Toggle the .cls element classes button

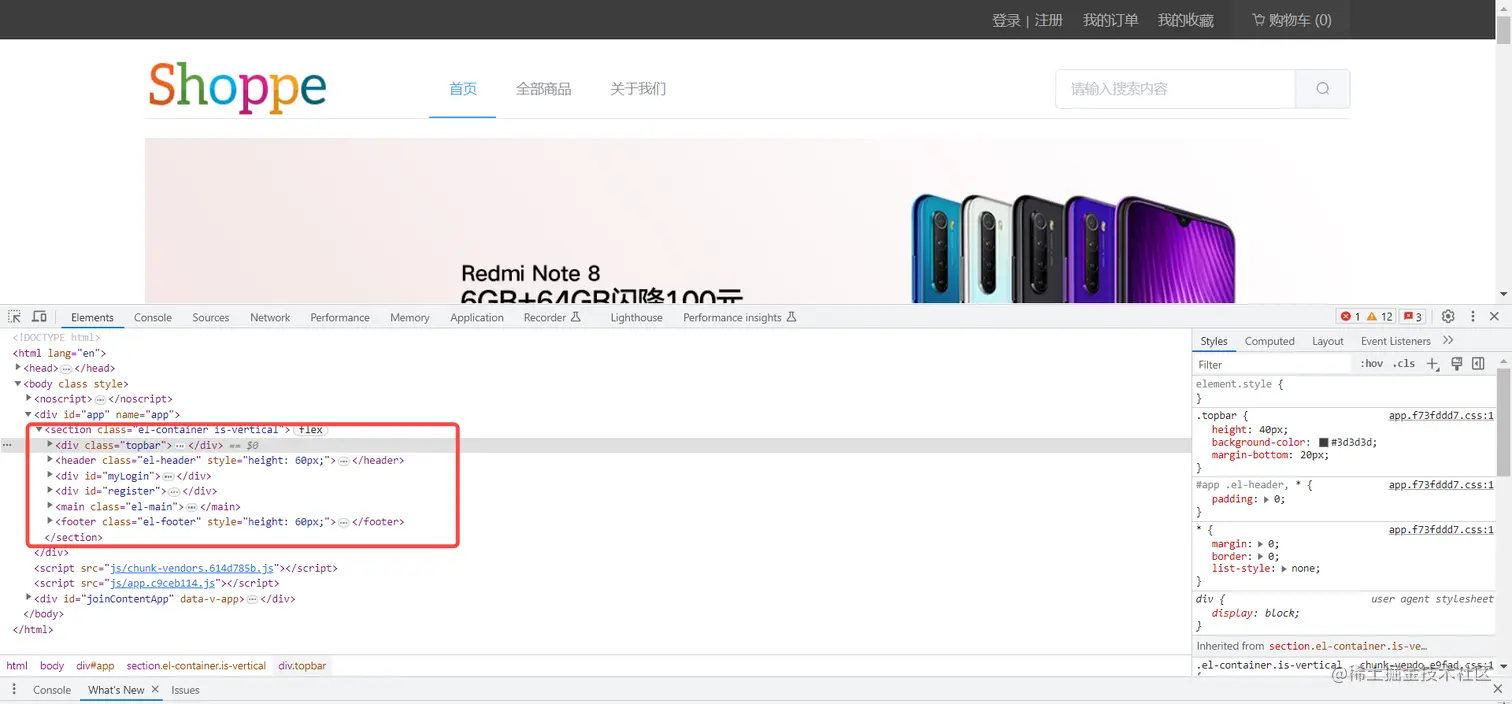[1404, 364]
